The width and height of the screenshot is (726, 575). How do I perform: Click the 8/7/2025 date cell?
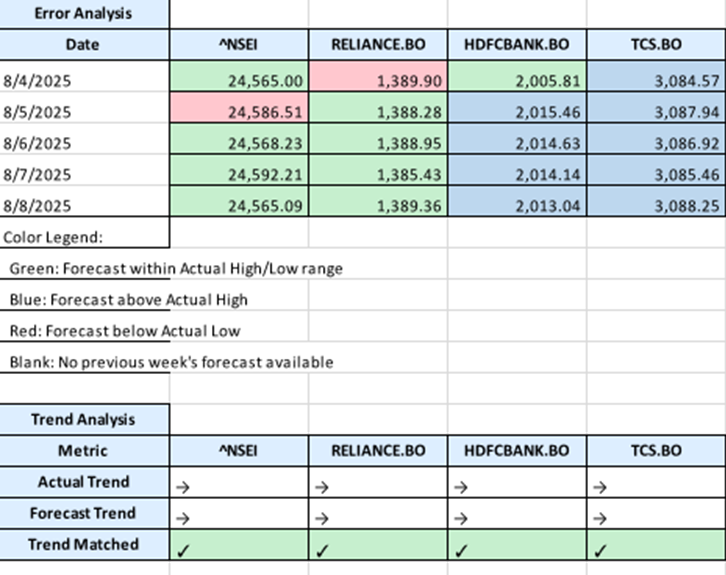(84, 170)
